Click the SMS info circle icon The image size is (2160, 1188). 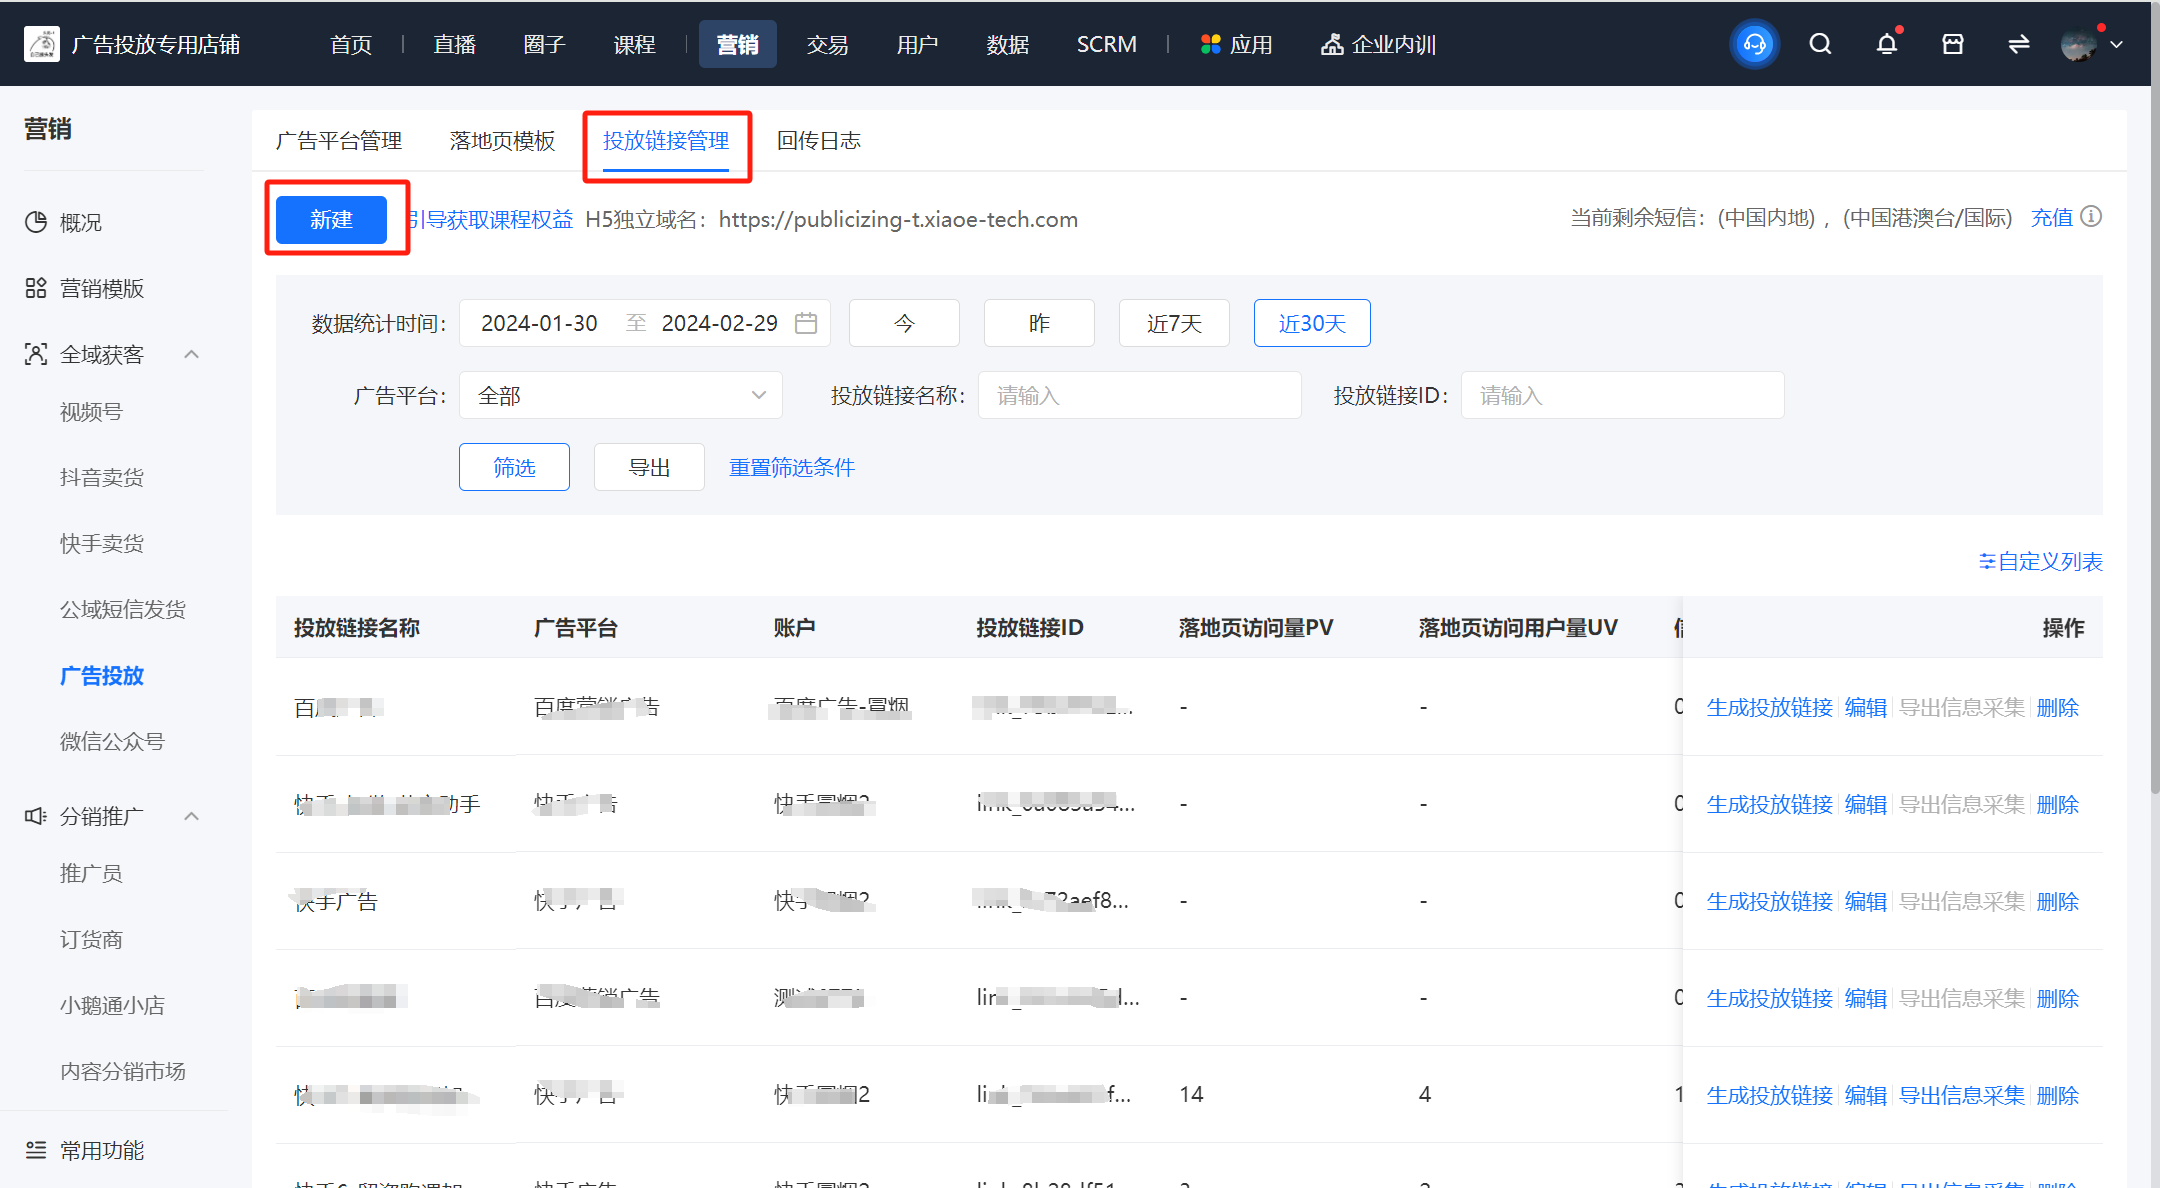tap(2091, 217)
